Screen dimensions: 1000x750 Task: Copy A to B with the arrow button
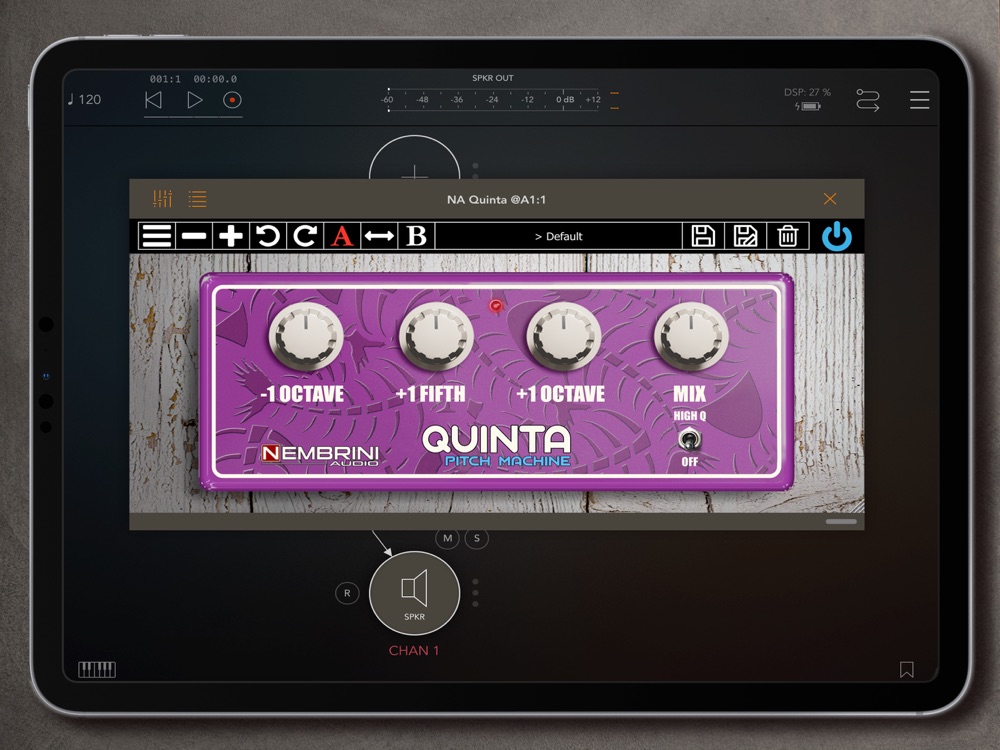(x=379, y=236)
